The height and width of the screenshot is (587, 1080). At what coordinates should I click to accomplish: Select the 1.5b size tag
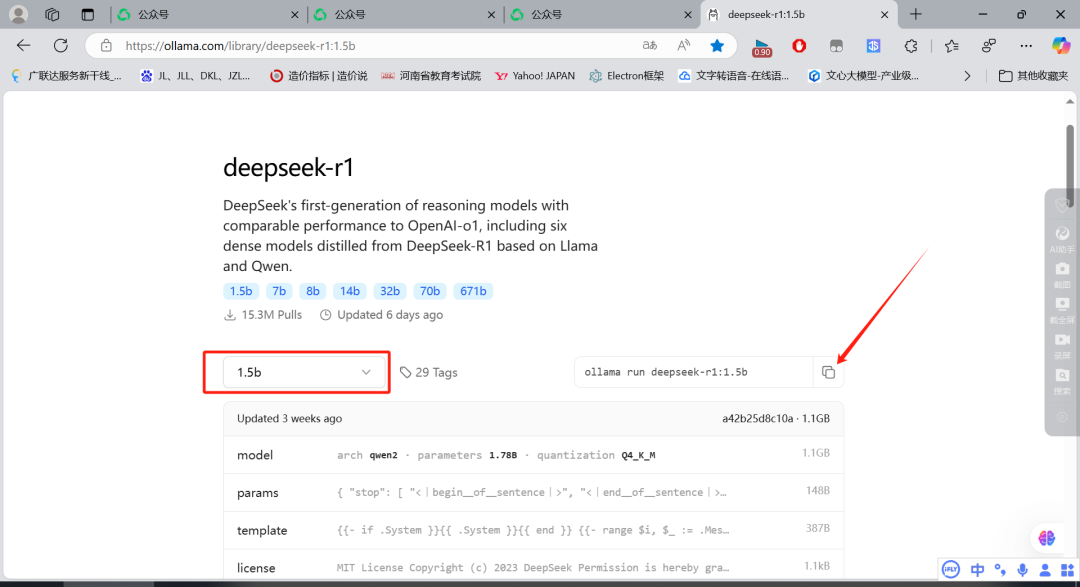point(241,291)
